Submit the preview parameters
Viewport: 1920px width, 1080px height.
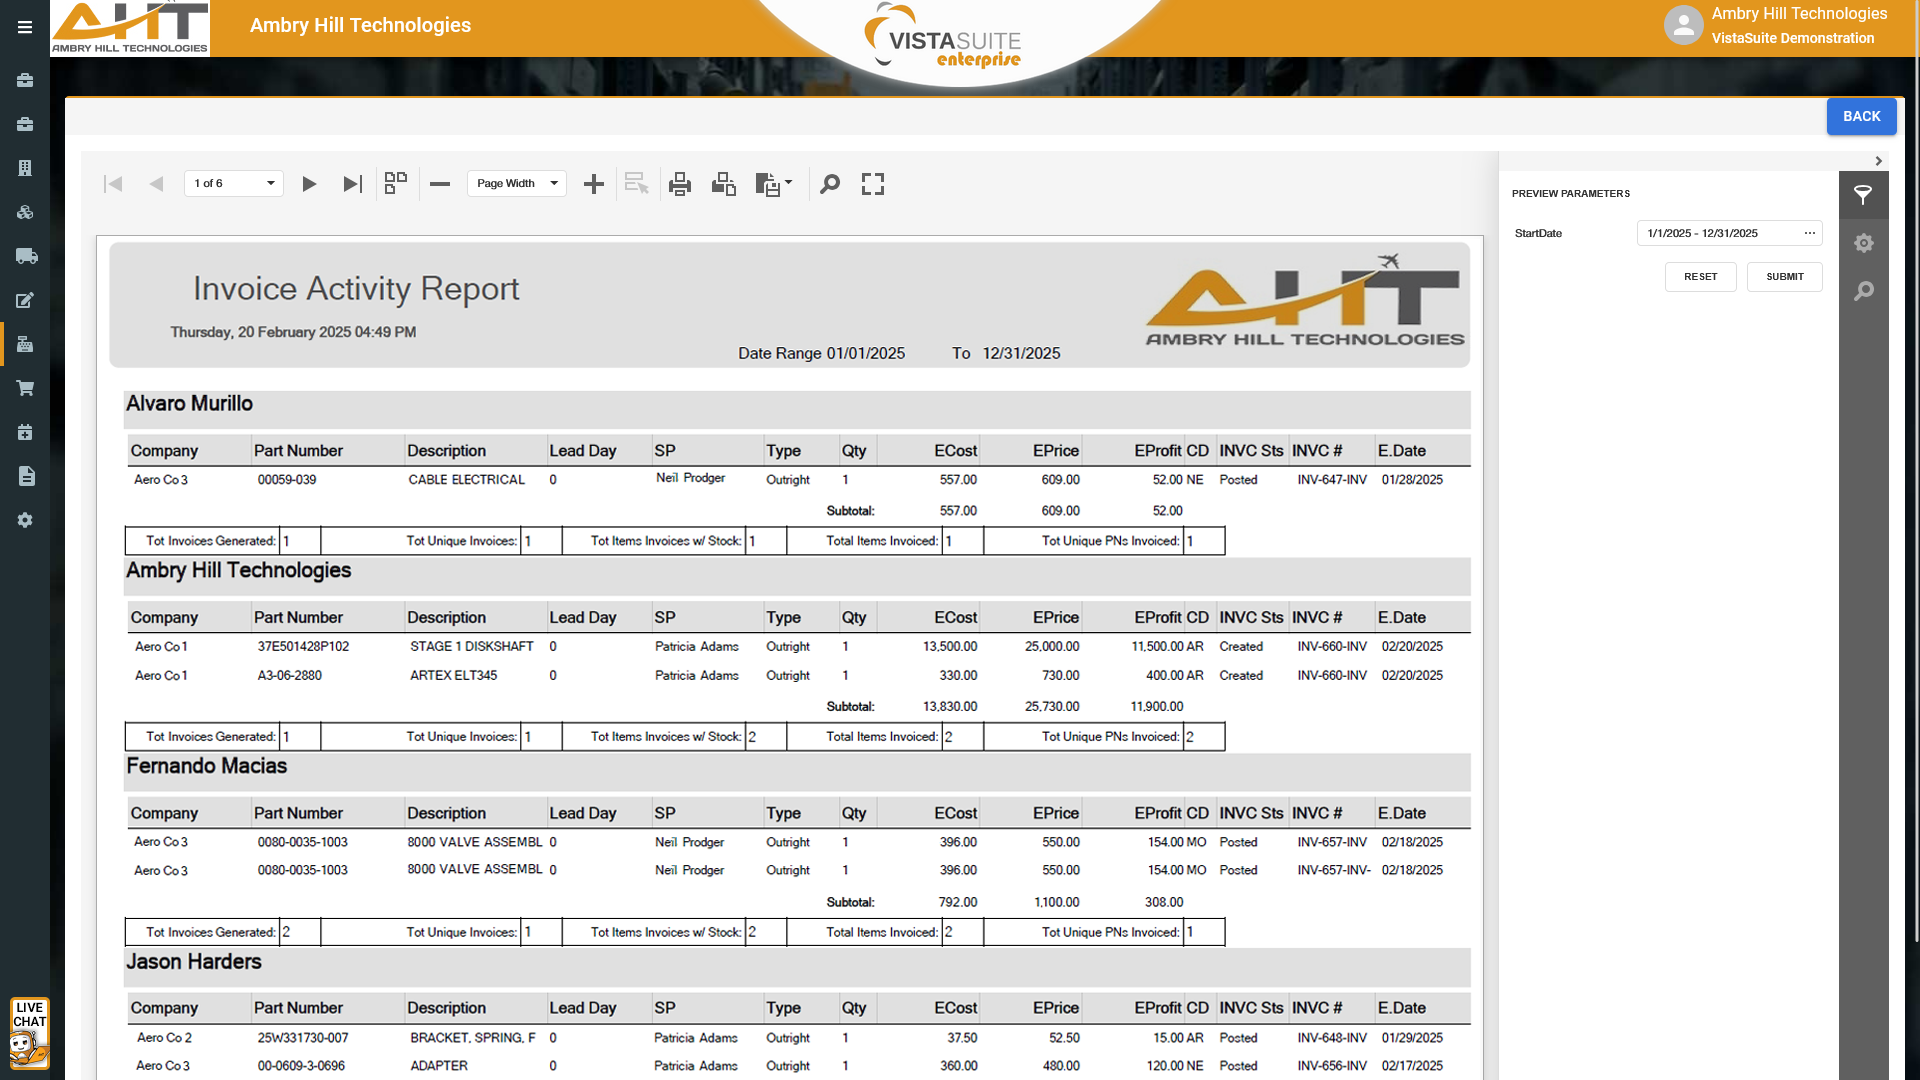click(1784, 277)
